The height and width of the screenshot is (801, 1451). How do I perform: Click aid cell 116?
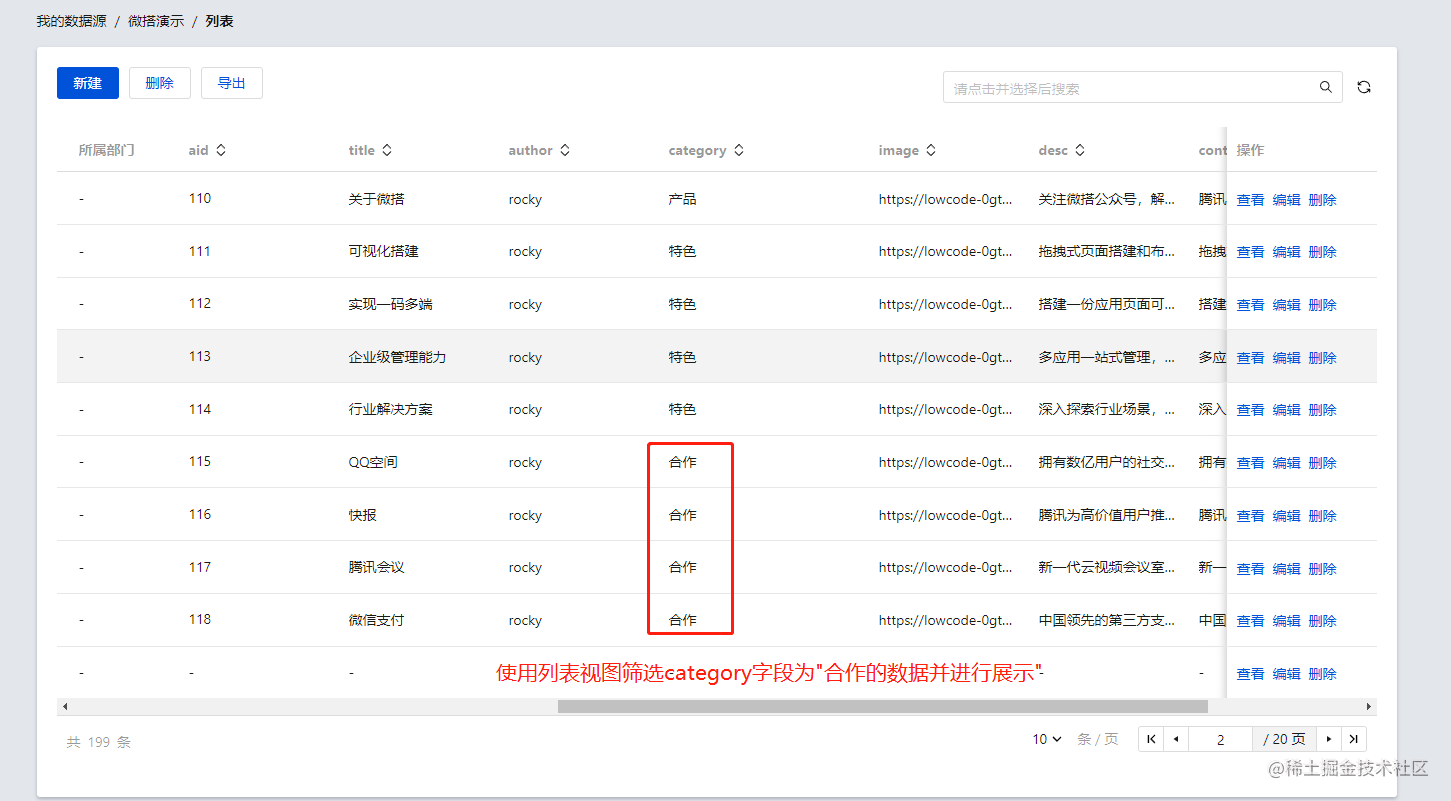[x=200, y=514]
